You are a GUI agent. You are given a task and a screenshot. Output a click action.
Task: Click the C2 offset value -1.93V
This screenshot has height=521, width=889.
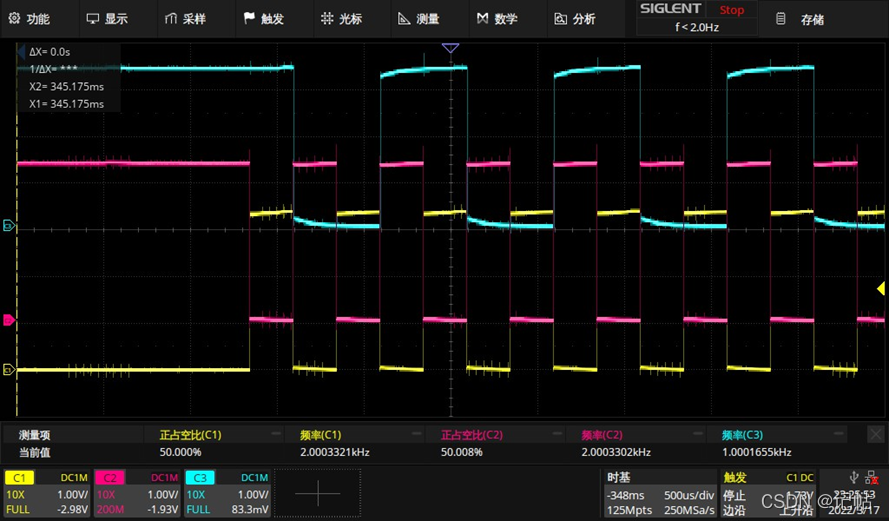point(163,509)
